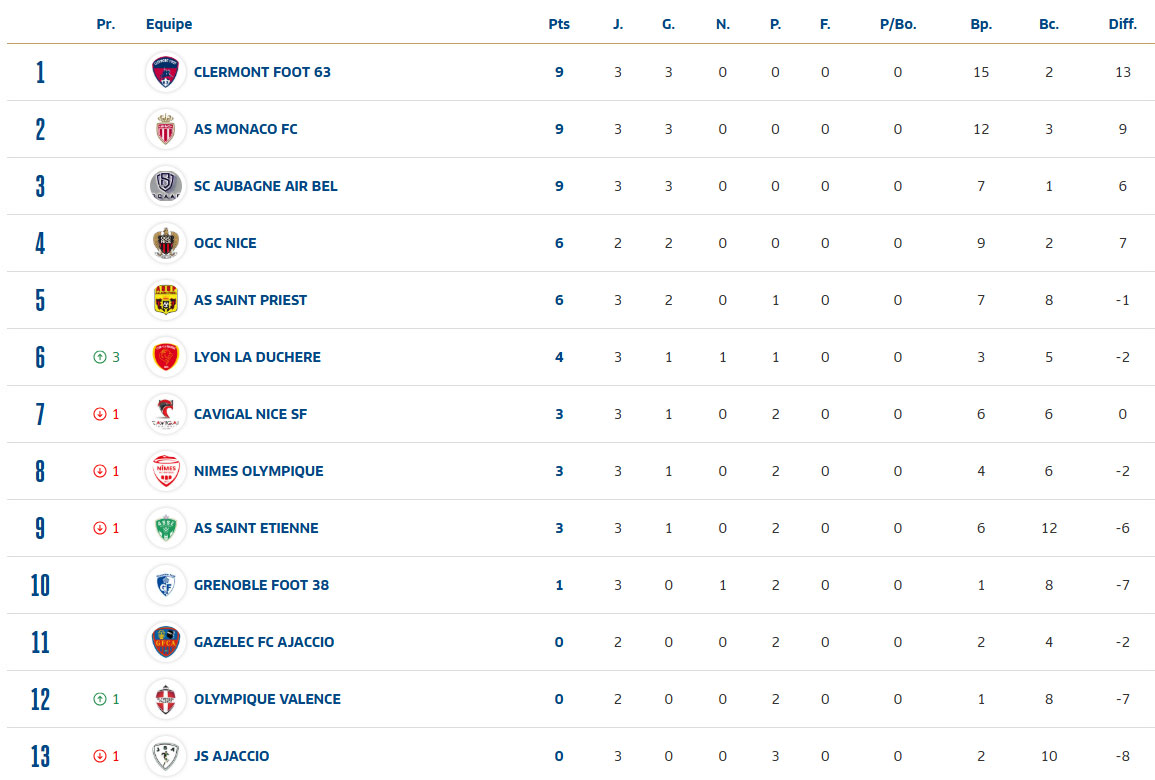Screen dimensions: 1155x780
Task: Click the Cavigal Nice SF team name
Action: [250, 414]
